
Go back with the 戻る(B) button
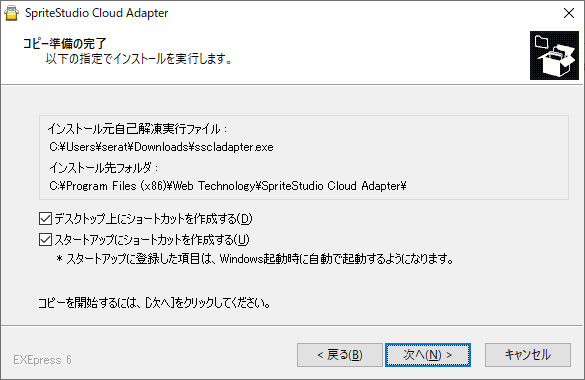340,355
